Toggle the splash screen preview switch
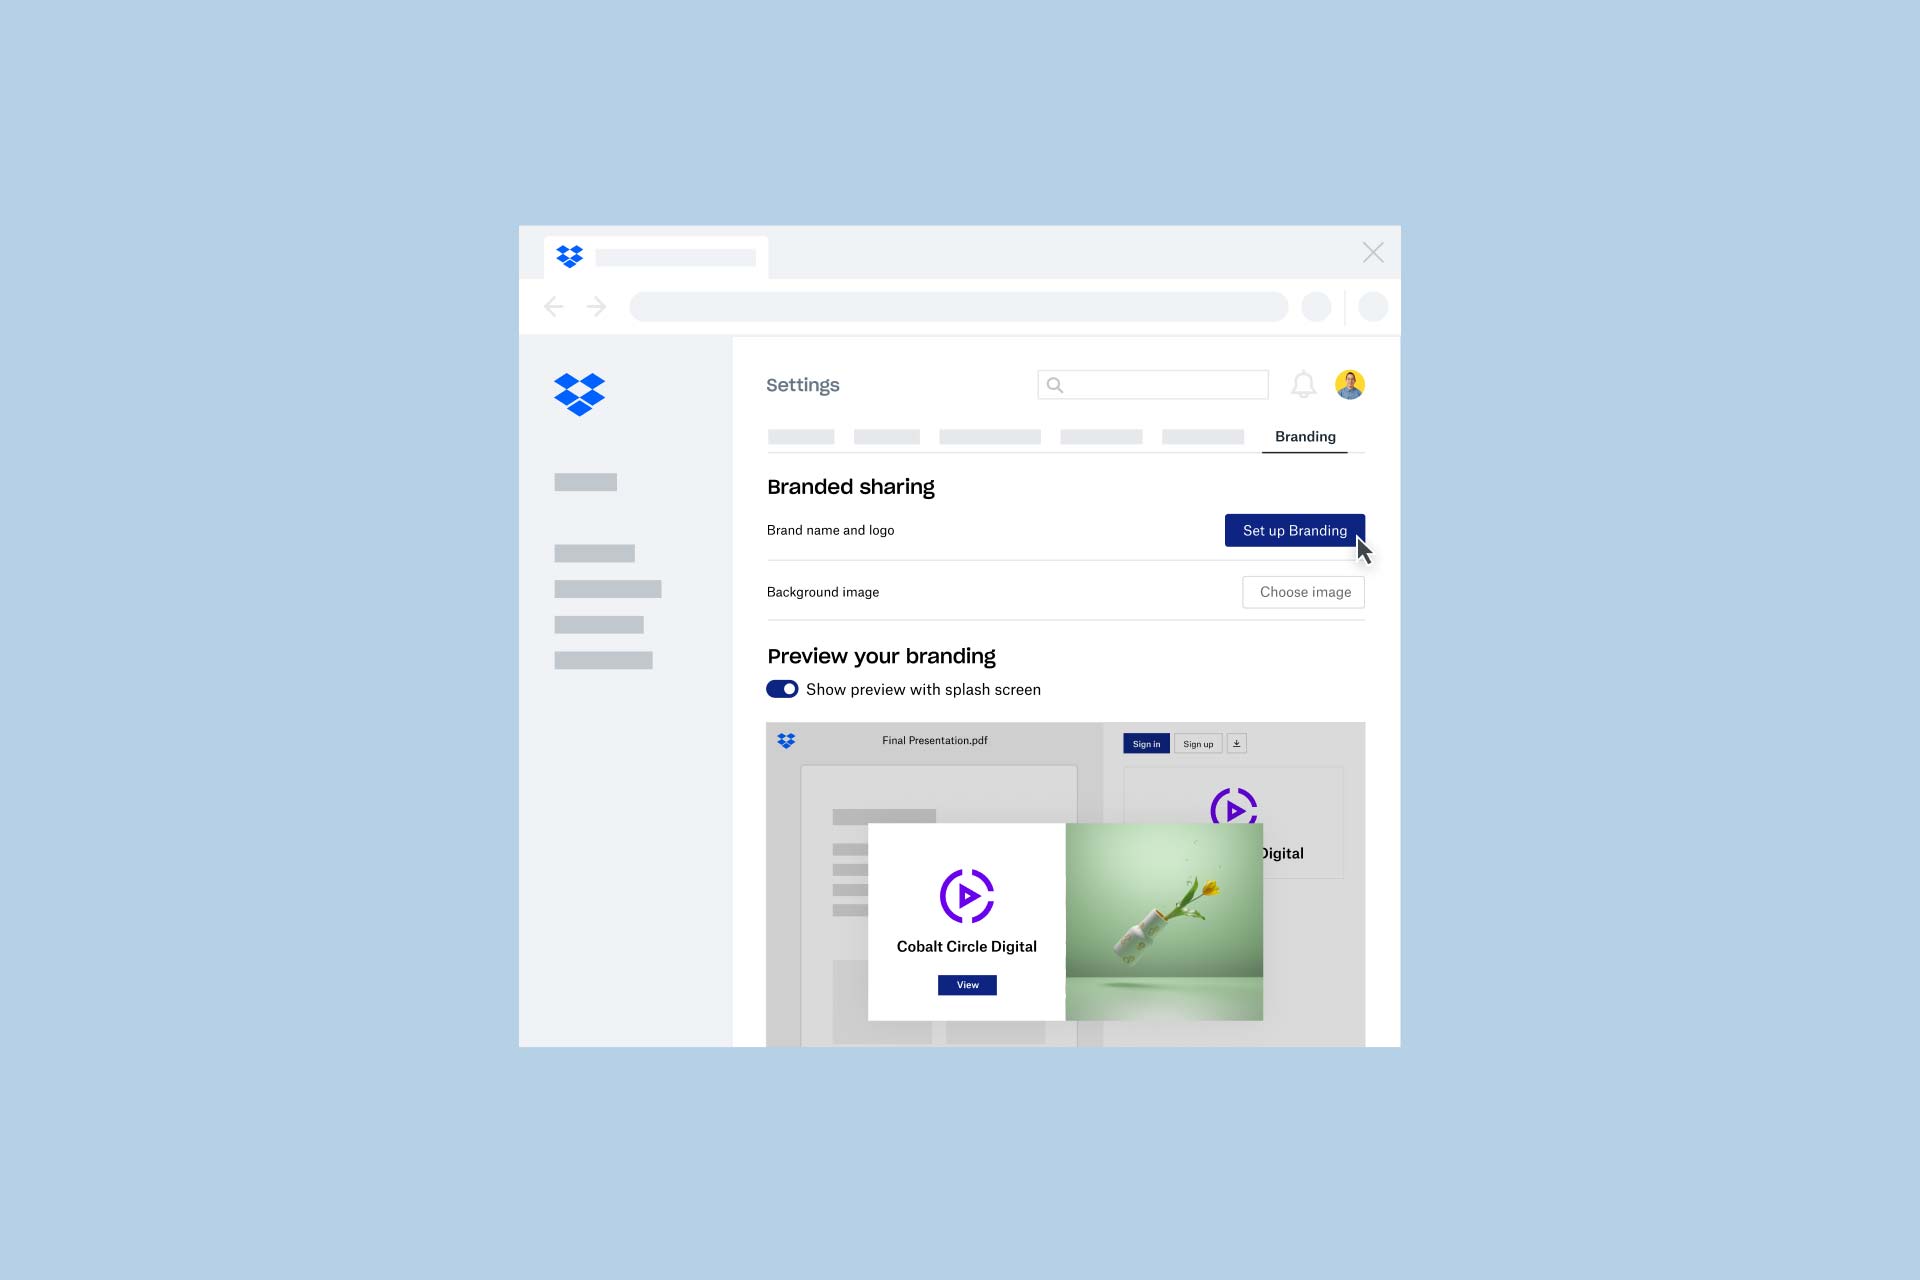The height and width of the screenshot is (1280, 1920). click(783, 689)
